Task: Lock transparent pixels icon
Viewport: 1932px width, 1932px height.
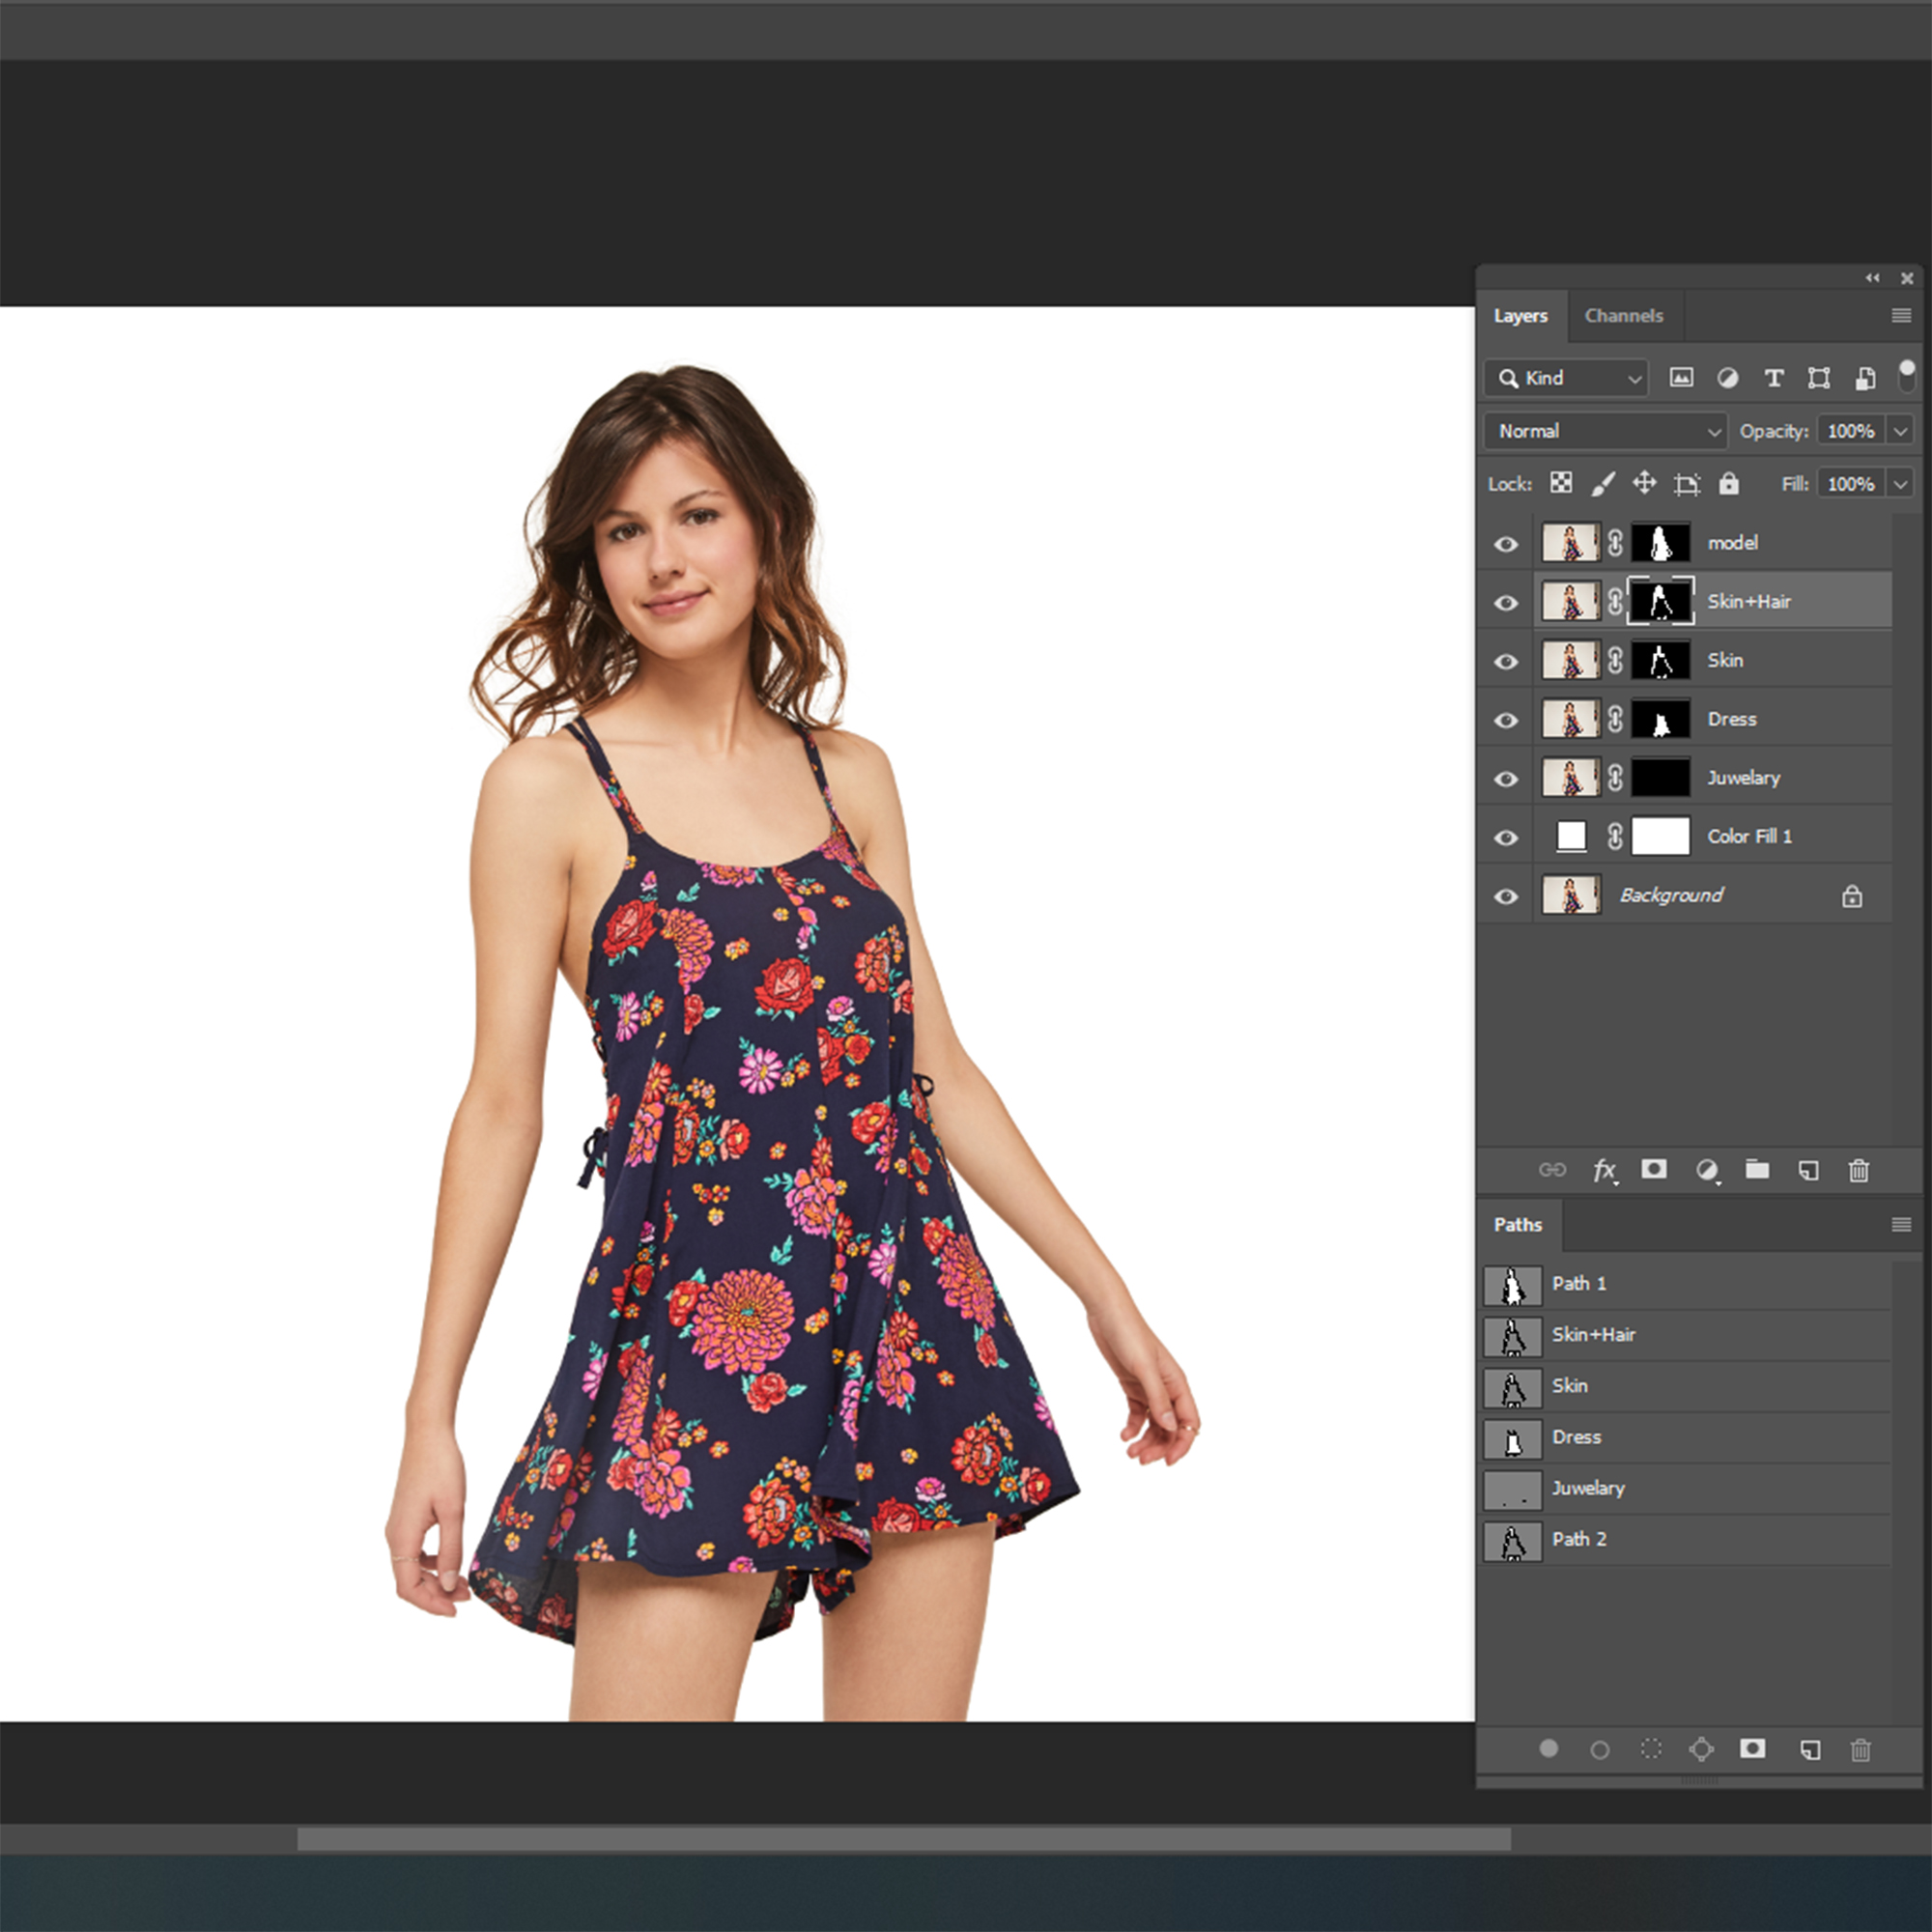Action: [1561, 484]
